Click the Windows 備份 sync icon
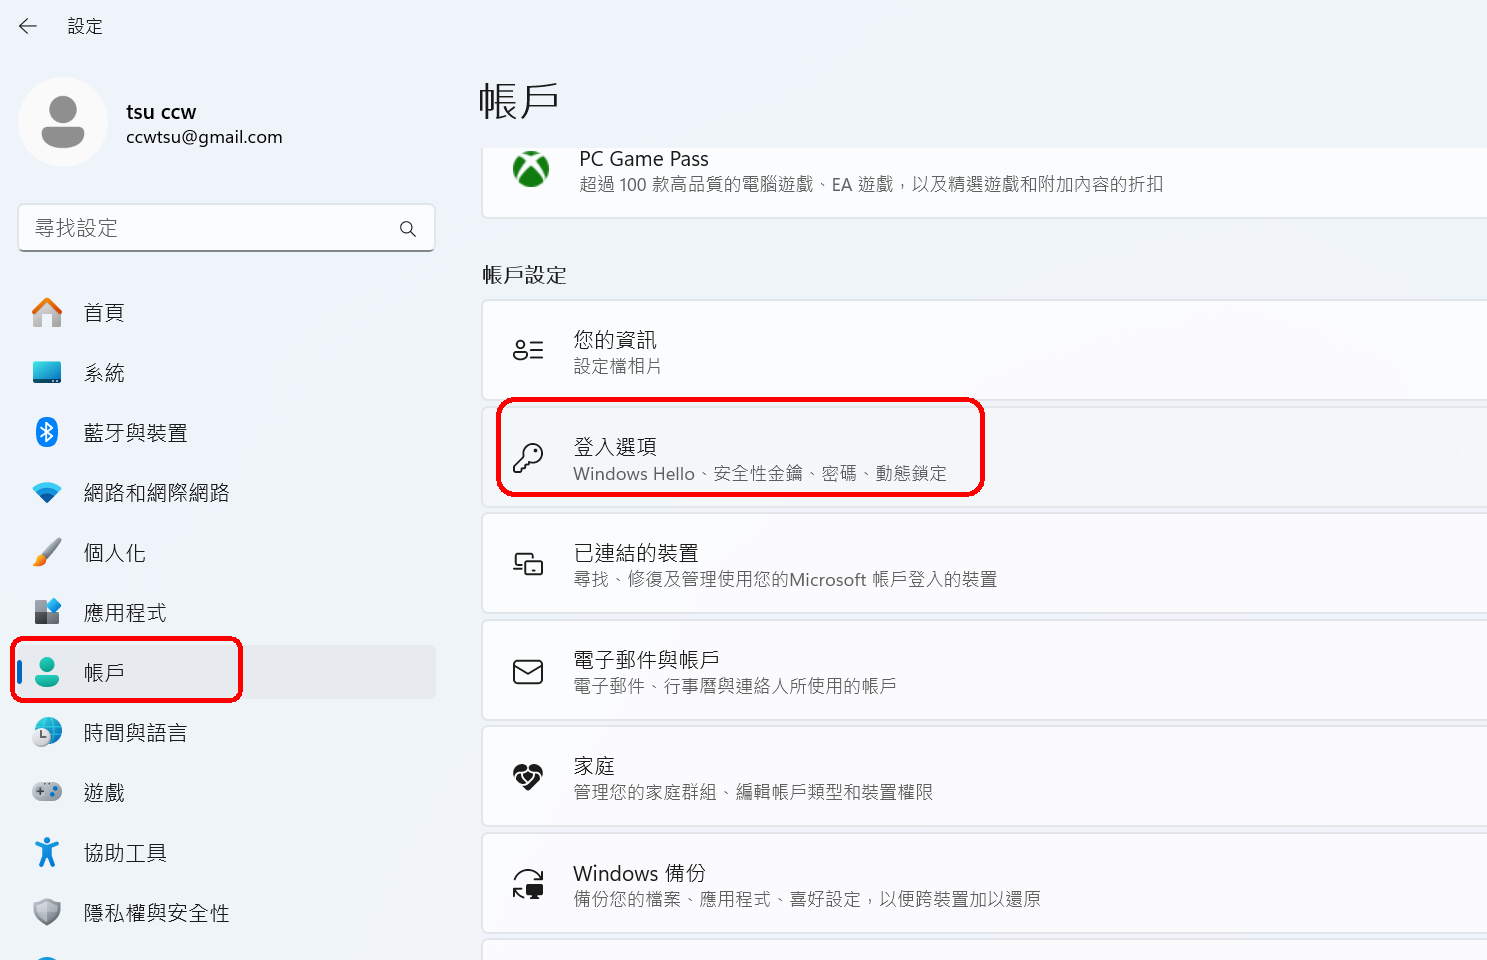The height and width of the screenshot is (960, 1487). click(x=528, y=885)
